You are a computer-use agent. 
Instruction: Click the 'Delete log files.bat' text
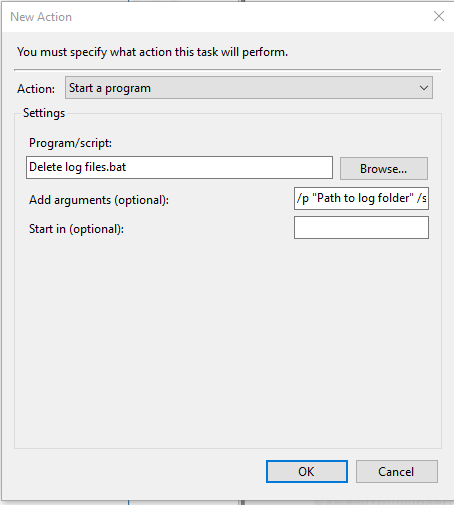(78, 167)
